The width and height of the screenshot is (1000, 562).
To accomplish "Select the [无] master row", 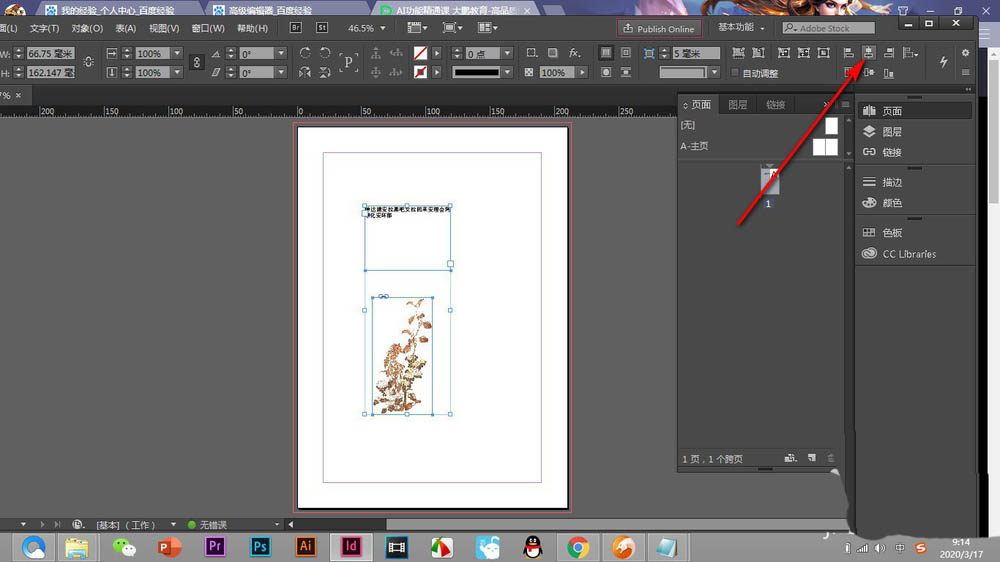I will click(761, 125).
